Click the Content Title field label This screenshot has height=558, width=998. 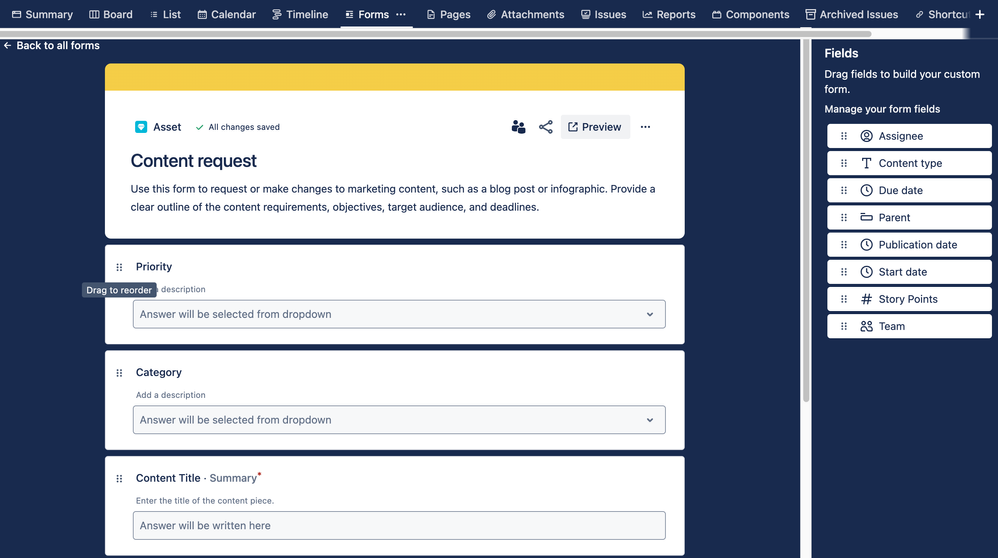tap(168, 478)
